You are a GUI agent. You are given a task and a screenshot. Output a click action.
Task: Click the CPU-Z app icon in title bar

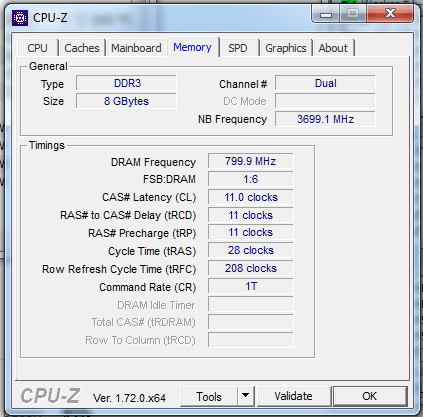pyautogui.click(x=20, y=18)
